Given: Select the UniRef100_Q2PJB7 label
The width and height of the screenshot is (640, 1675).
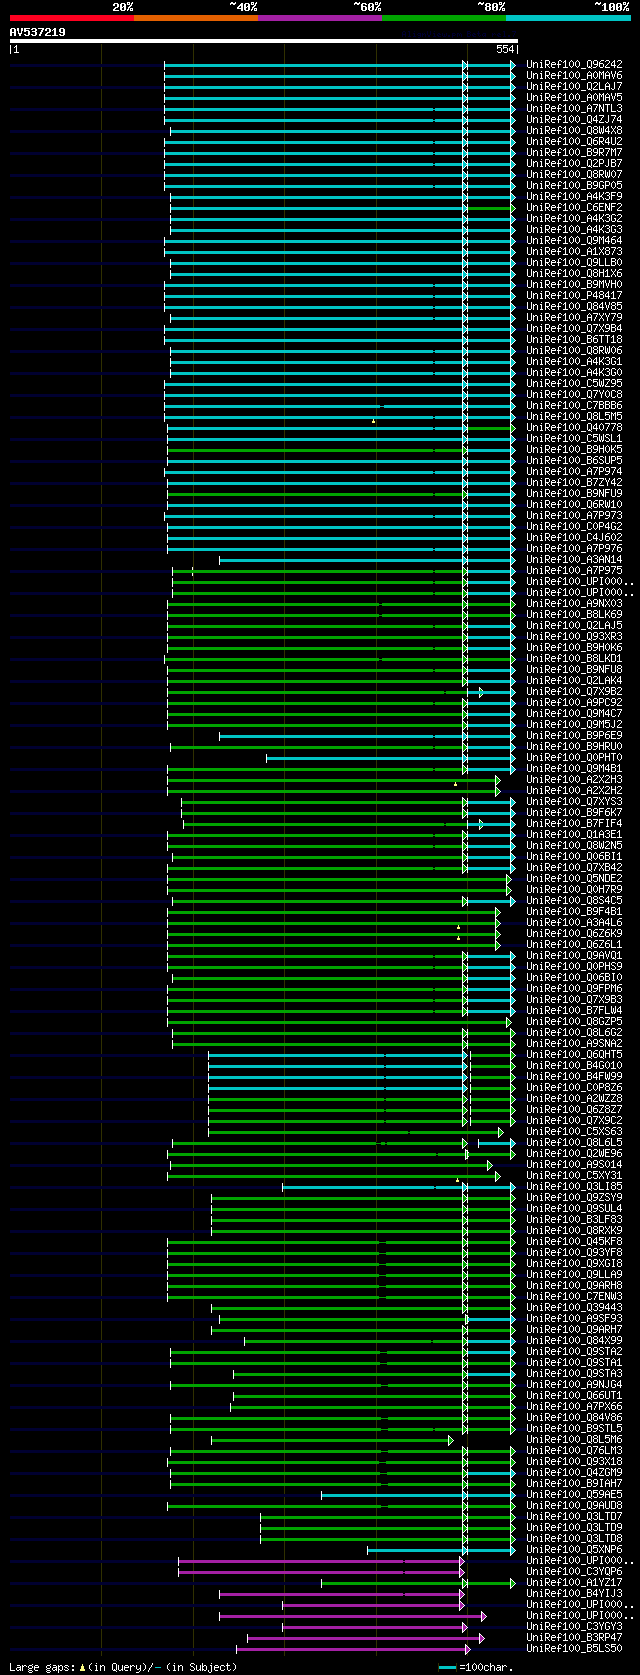Looking at the screenshot, I should pyautogui.click(x=574, y=164).
